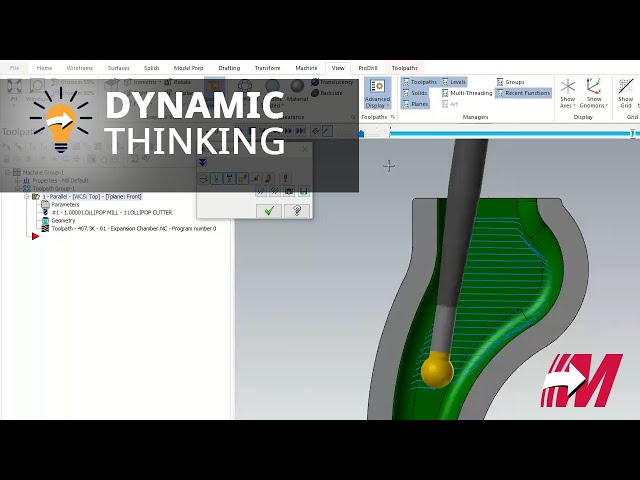Screen dimensions: 640x480
Task: Toggle the display tool icon in dialog
Action: click(x=216, y=178)
